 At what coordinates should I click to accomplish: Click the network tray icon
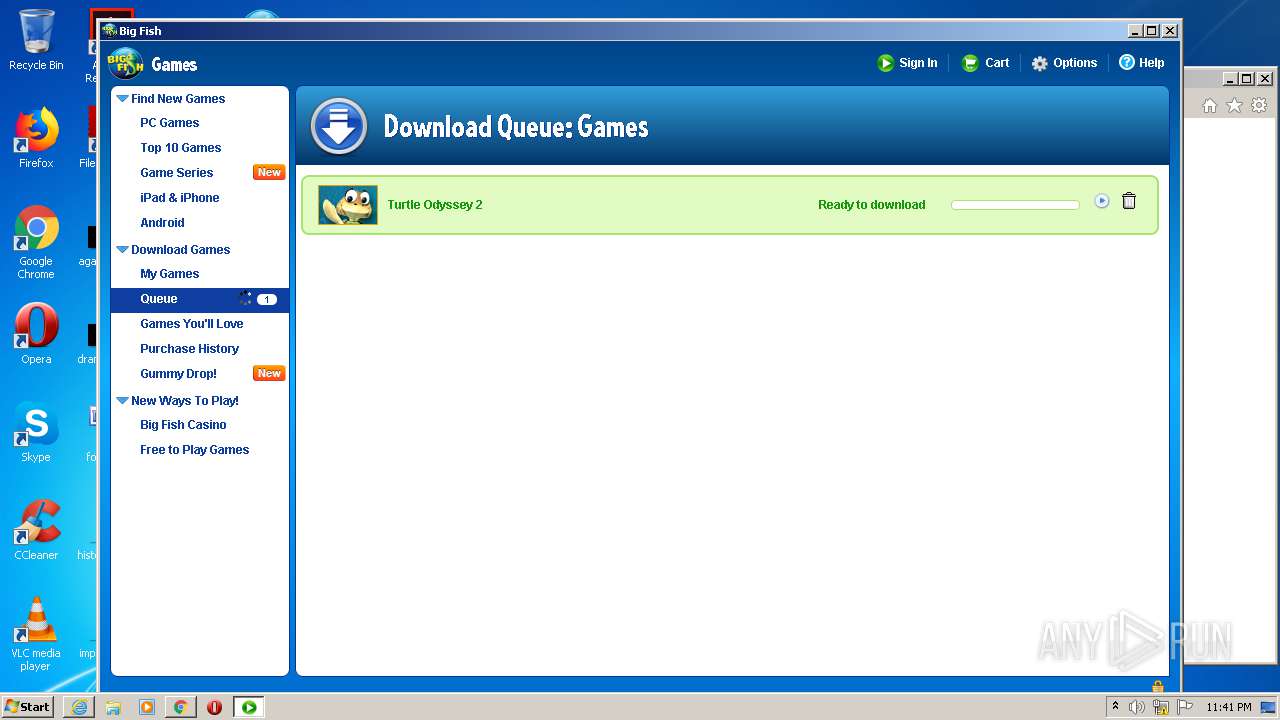[x=1161, y=707]
